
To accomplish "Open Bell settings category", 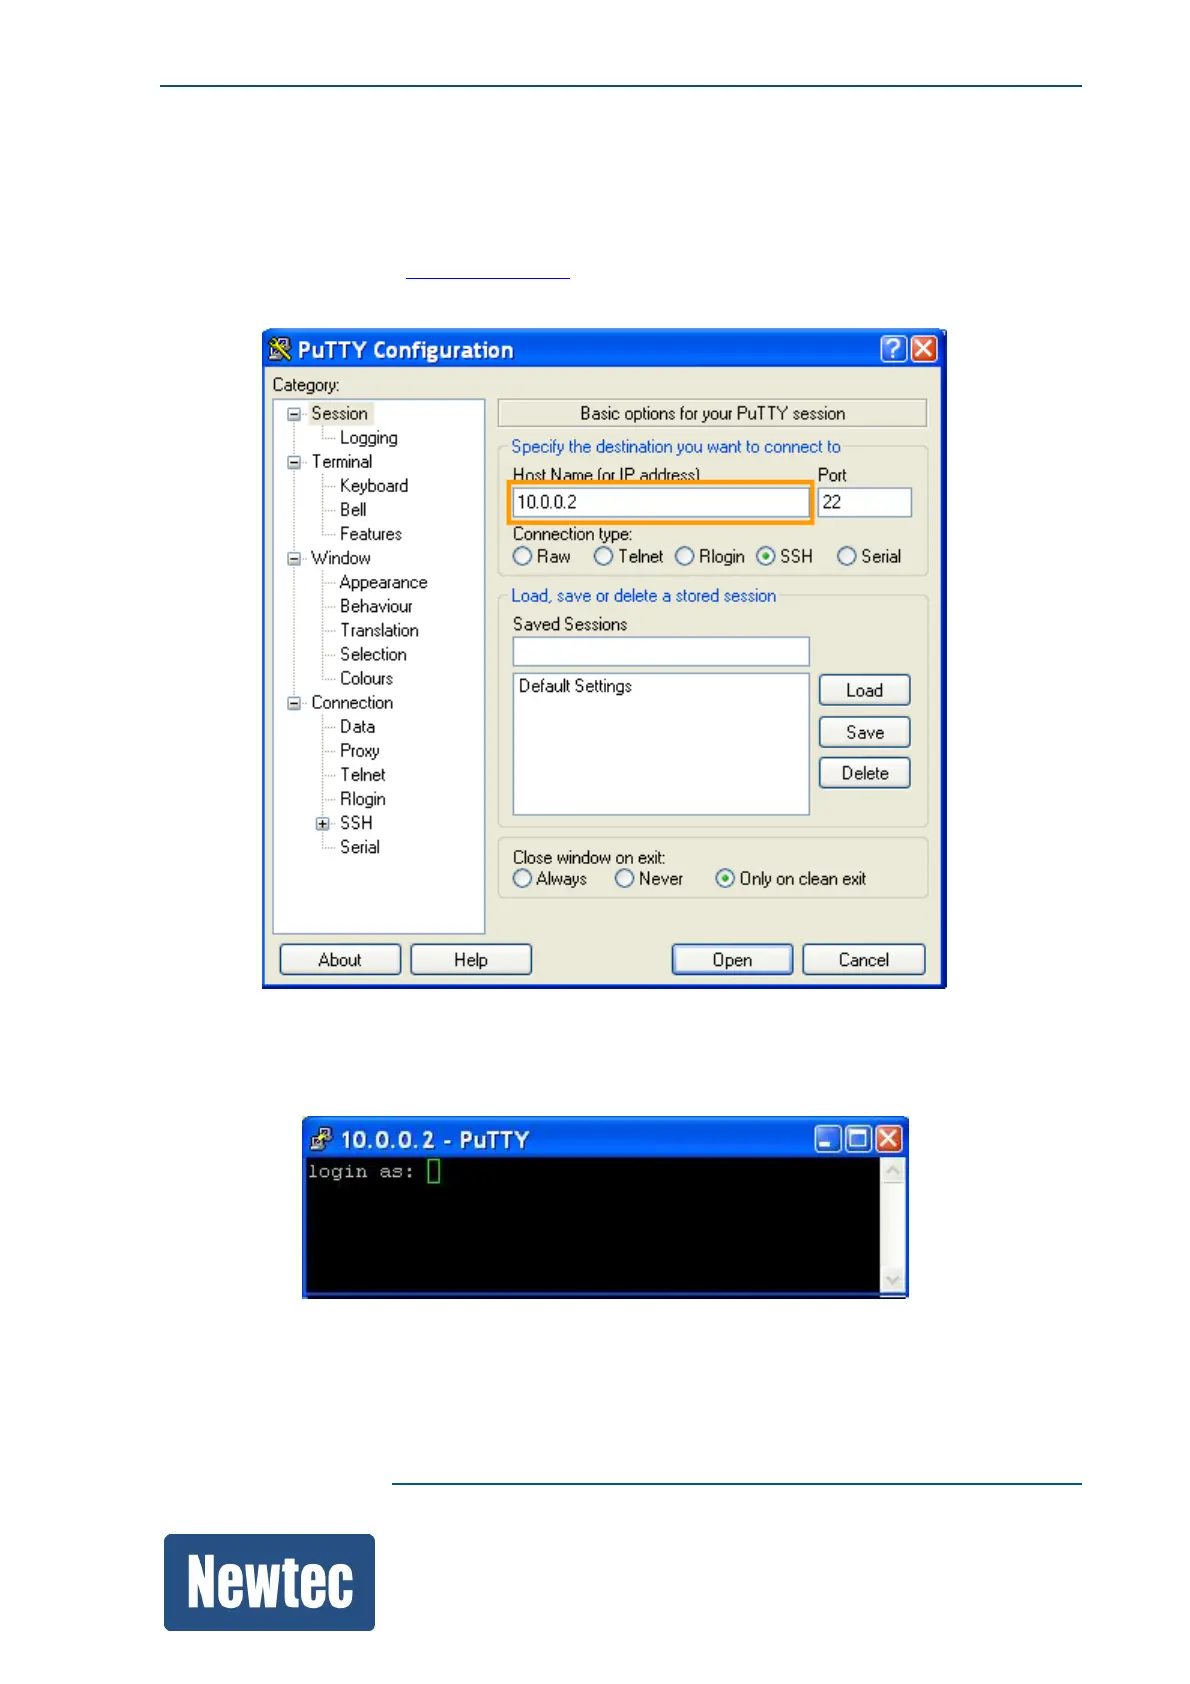I will (x=353, y=510).
